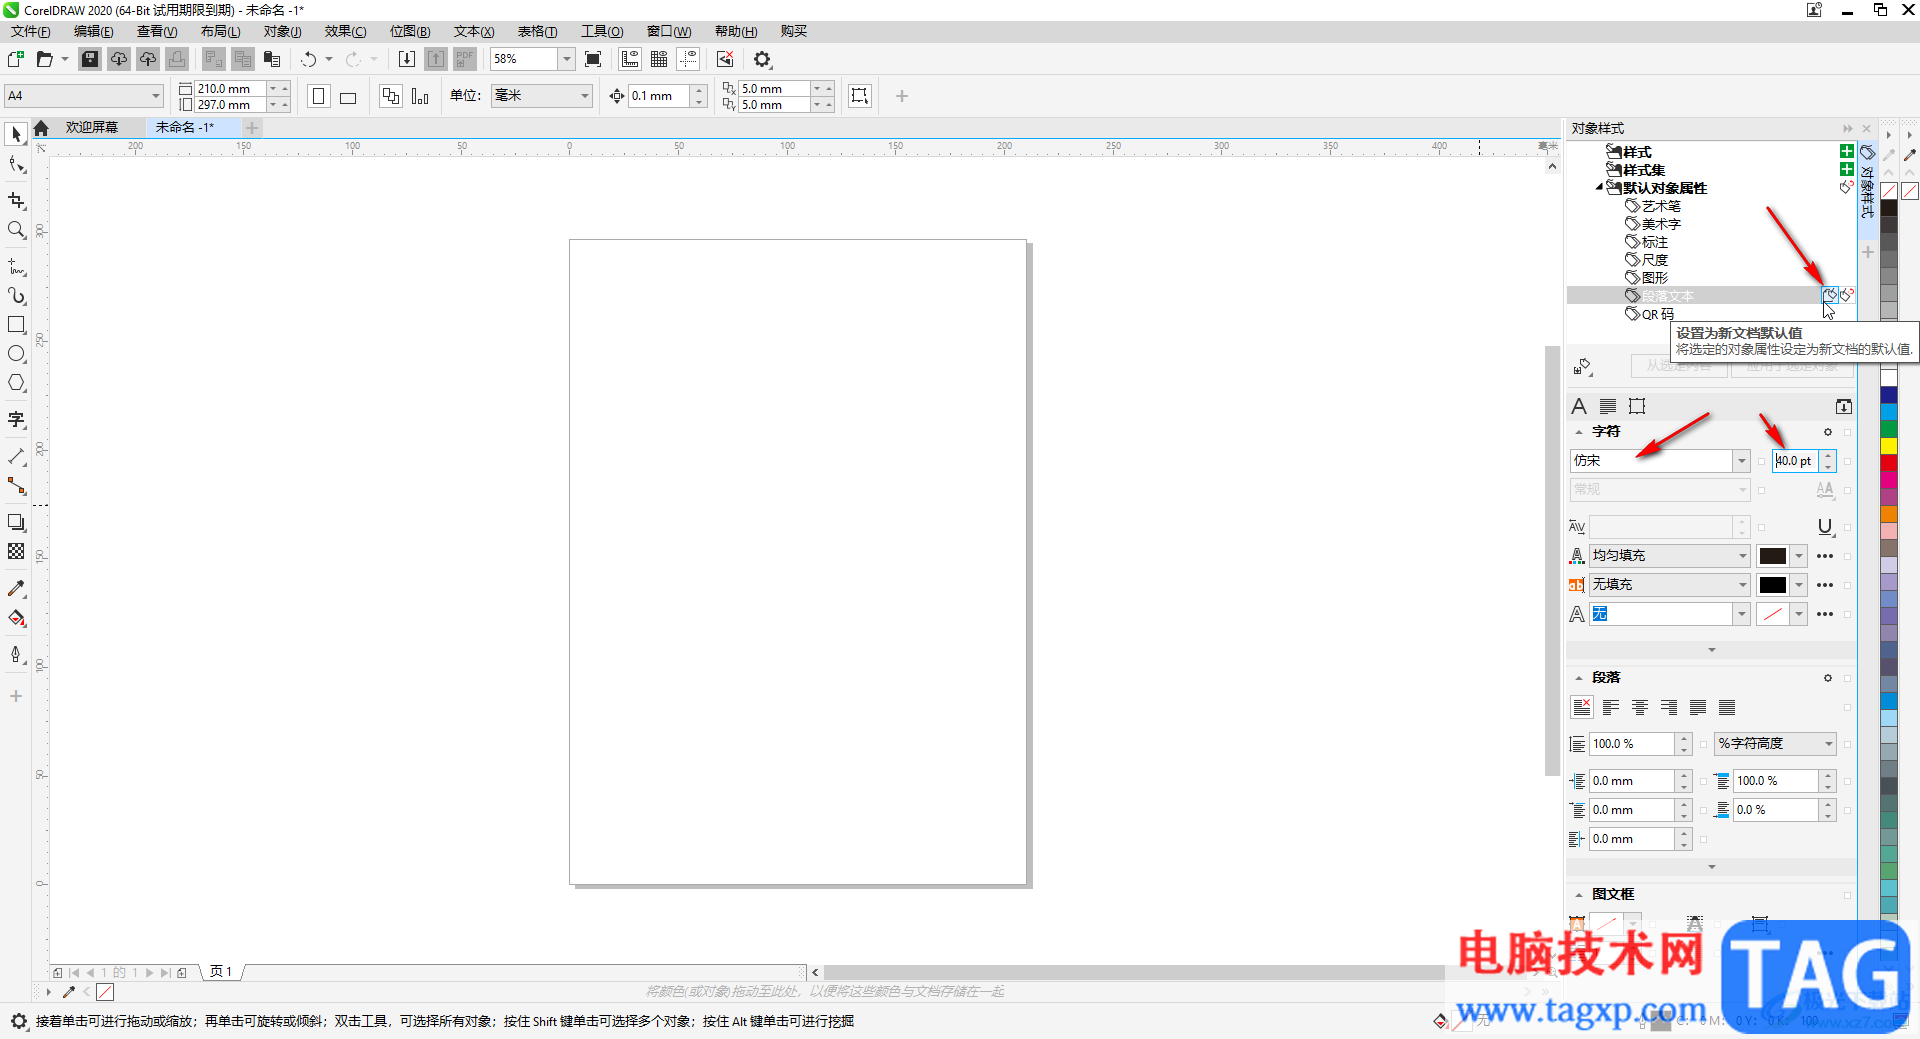Viewport: 1920px width, 1039px height.
Task: Select the Pick tool in the toolbox
Action: 16,134
